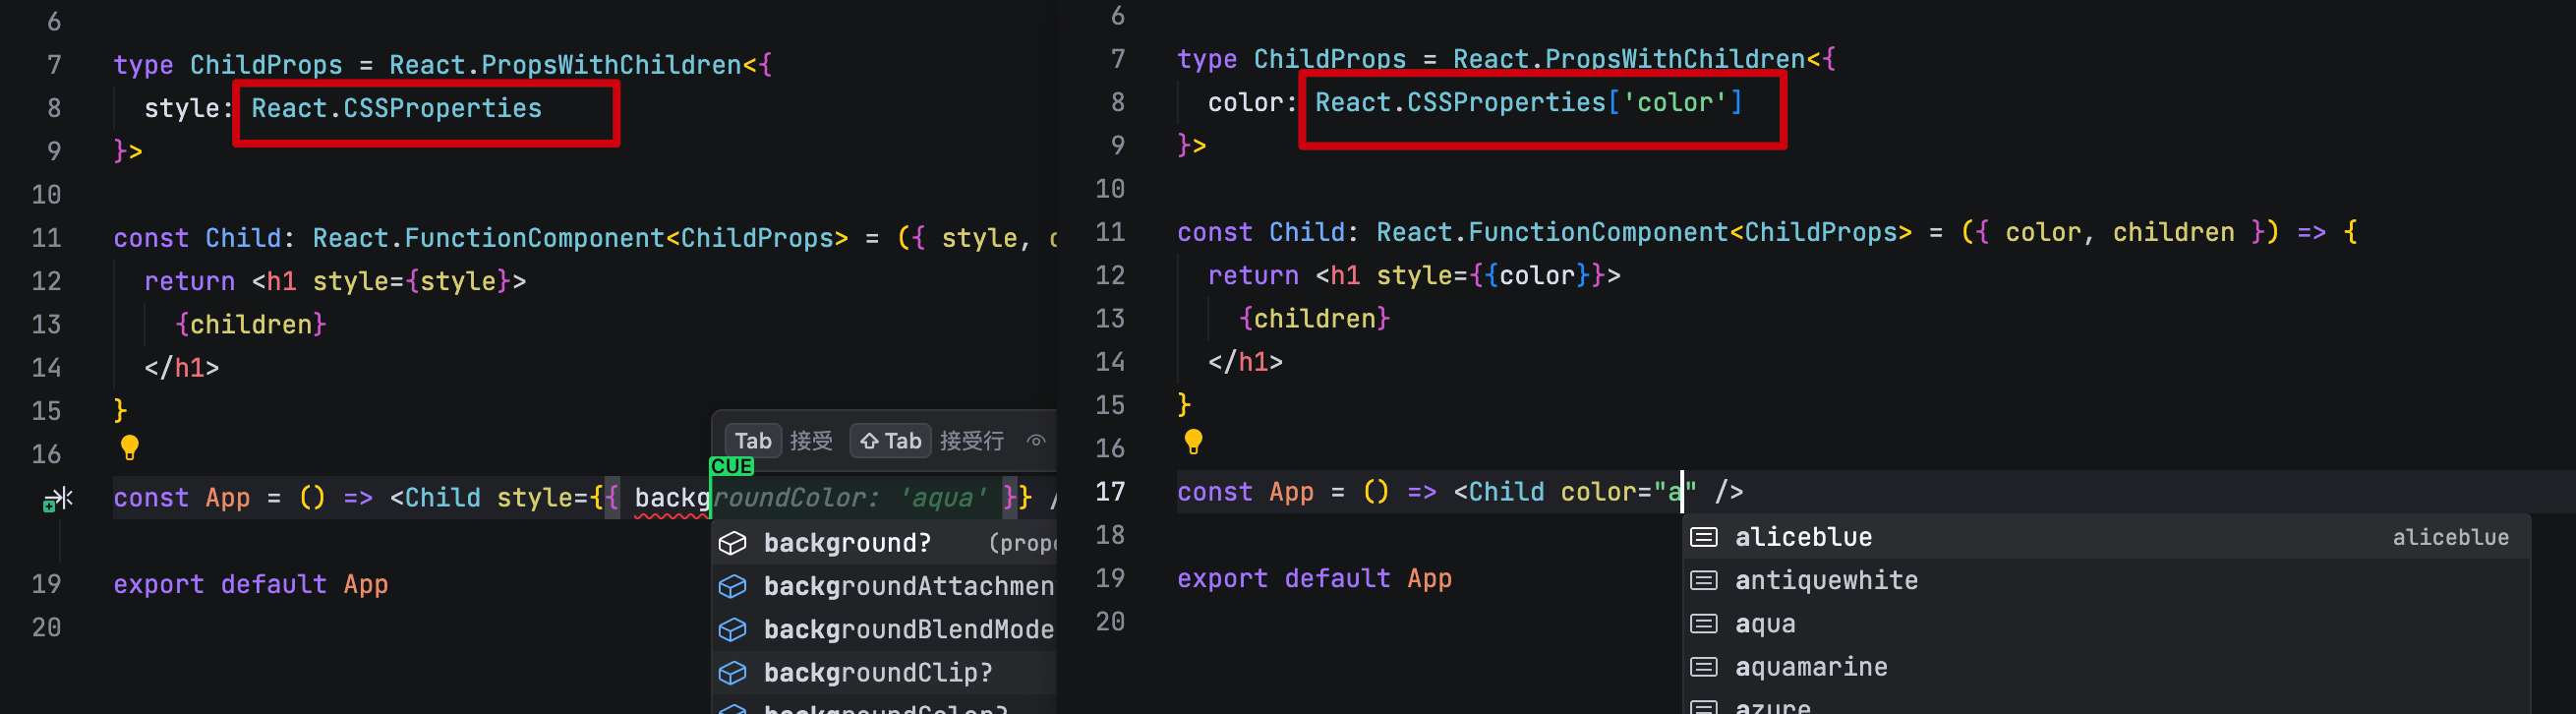This screenshot has width=2576, height=714.
Task: Click the property icon beside background?
Action: (x=733, y=543)
